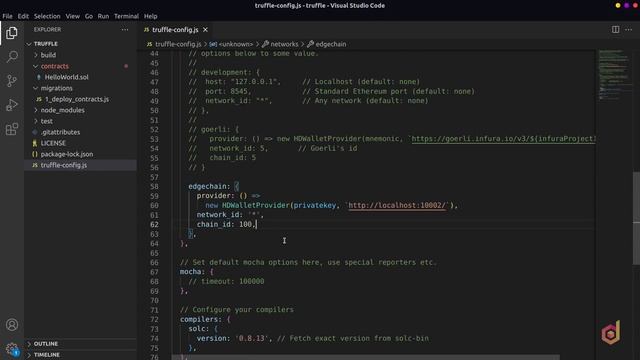The height and width of the screenshot is (360, 640).
Task: Open the Help menu
Action: click(151, 16)
